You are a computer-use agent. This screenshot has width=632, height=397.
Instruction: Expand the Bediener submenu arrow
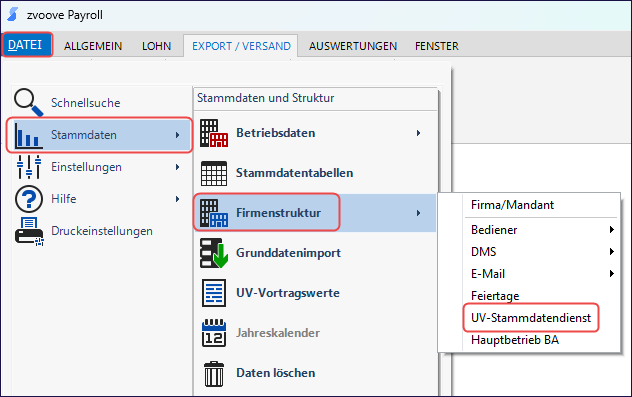pyautogui.click(x=611, y=230)
